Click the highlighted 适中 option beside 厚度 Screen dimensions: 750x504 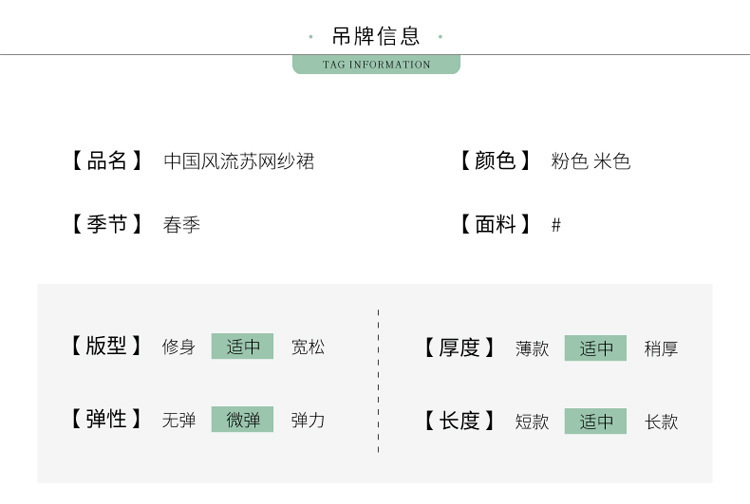coord(596,348)
